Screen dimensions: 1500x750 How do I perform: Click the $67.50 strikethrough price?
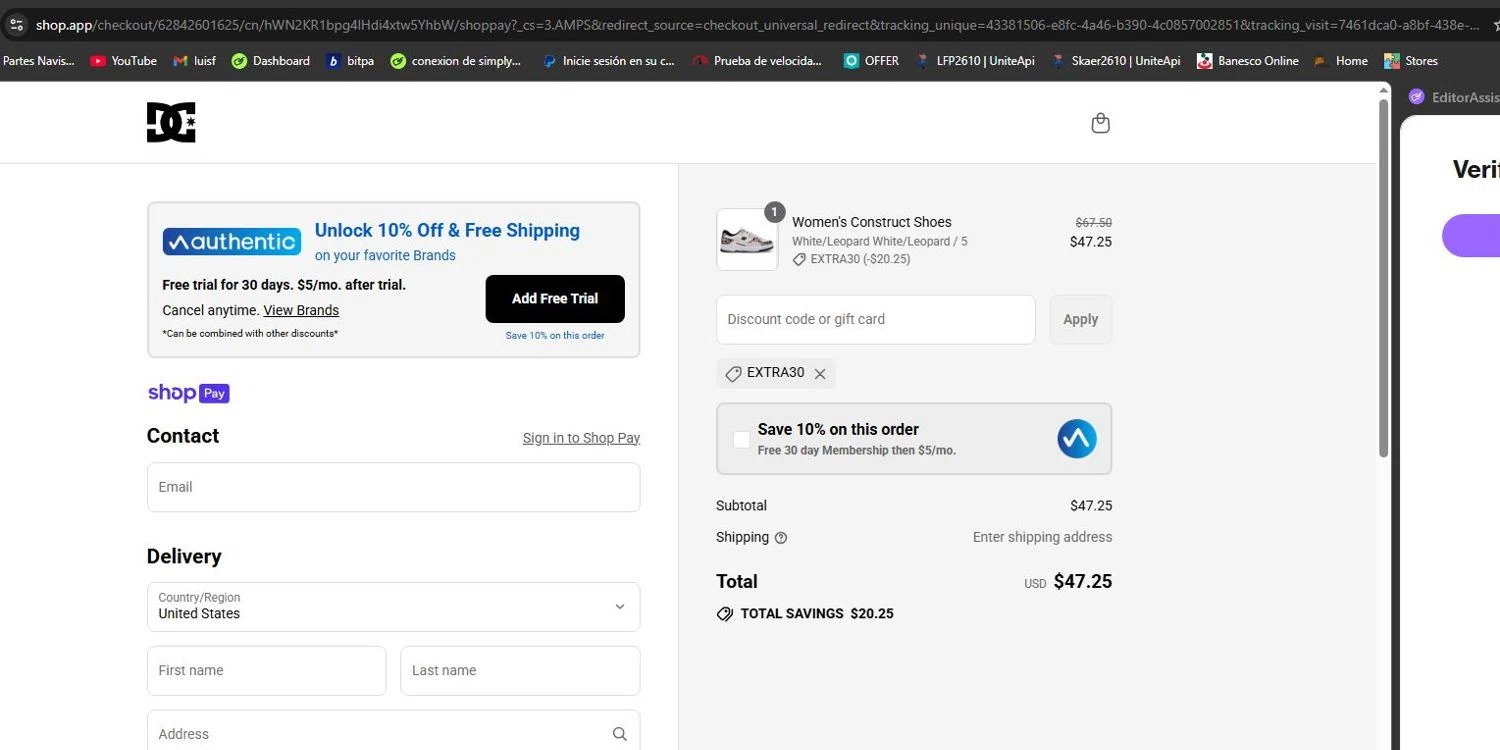coord(1093,223)
